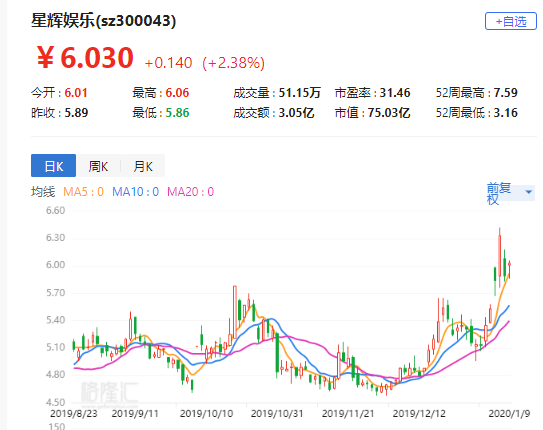Click the 4.80 price axis label
543x430 pixels.
pos(55,375)
